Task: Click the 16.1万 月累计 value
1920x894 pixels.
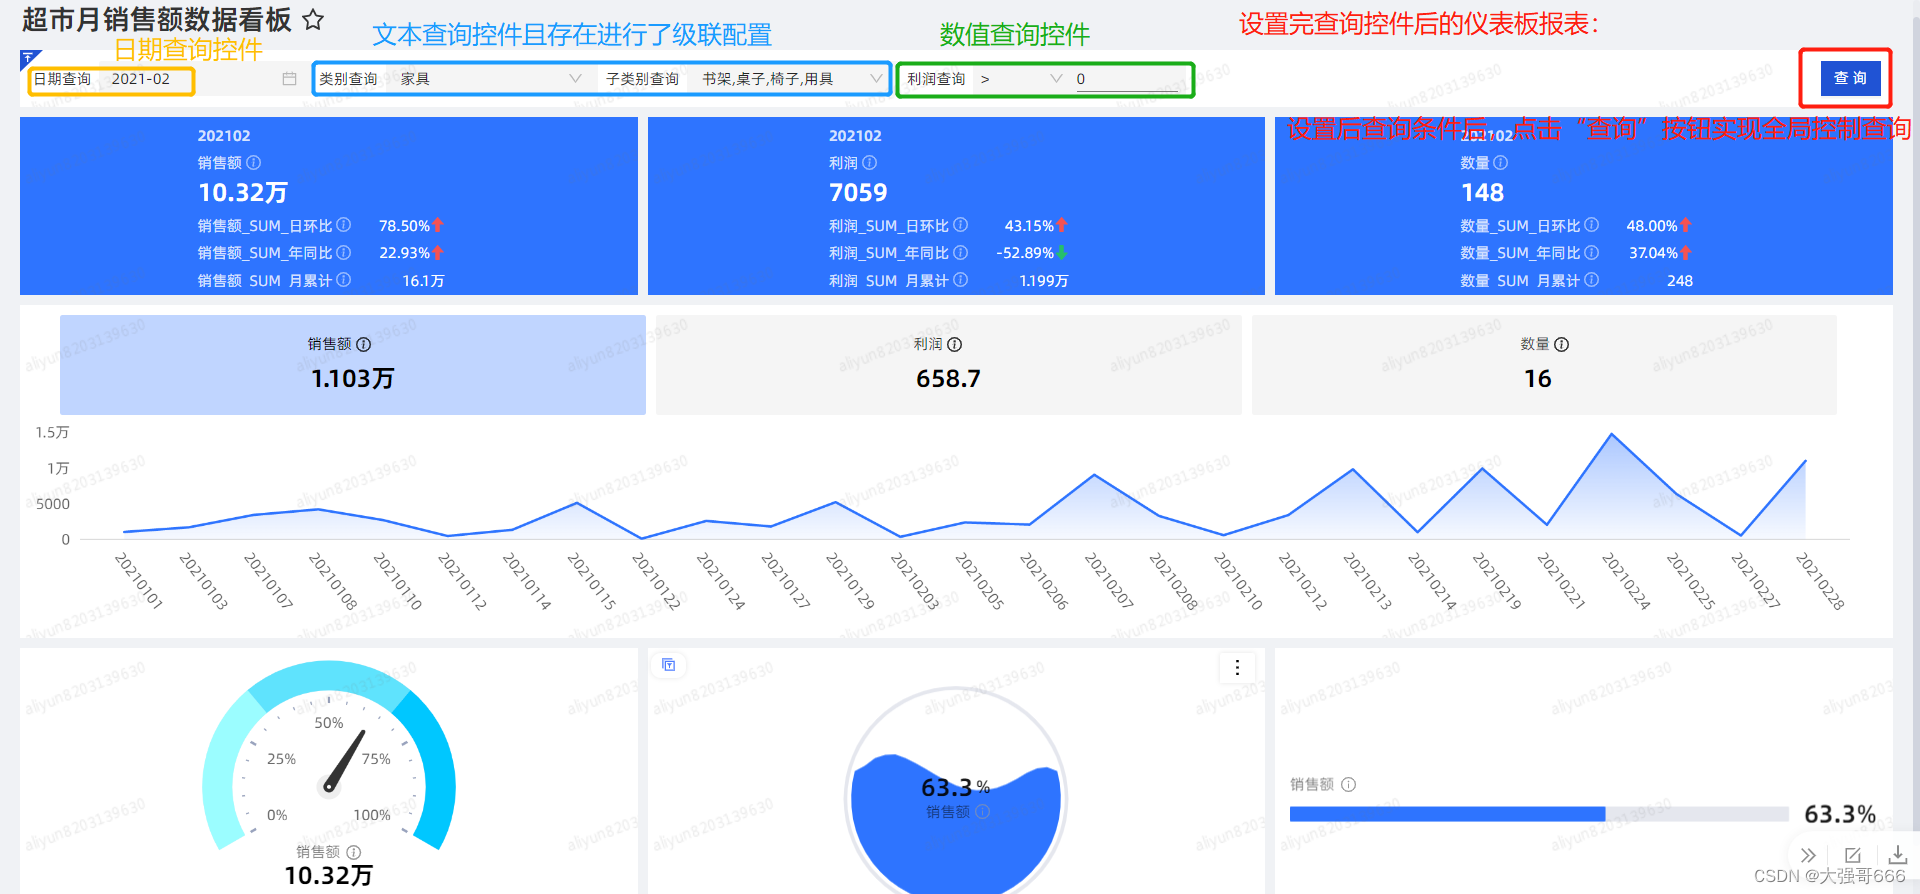Action: [x=423, y=281]
